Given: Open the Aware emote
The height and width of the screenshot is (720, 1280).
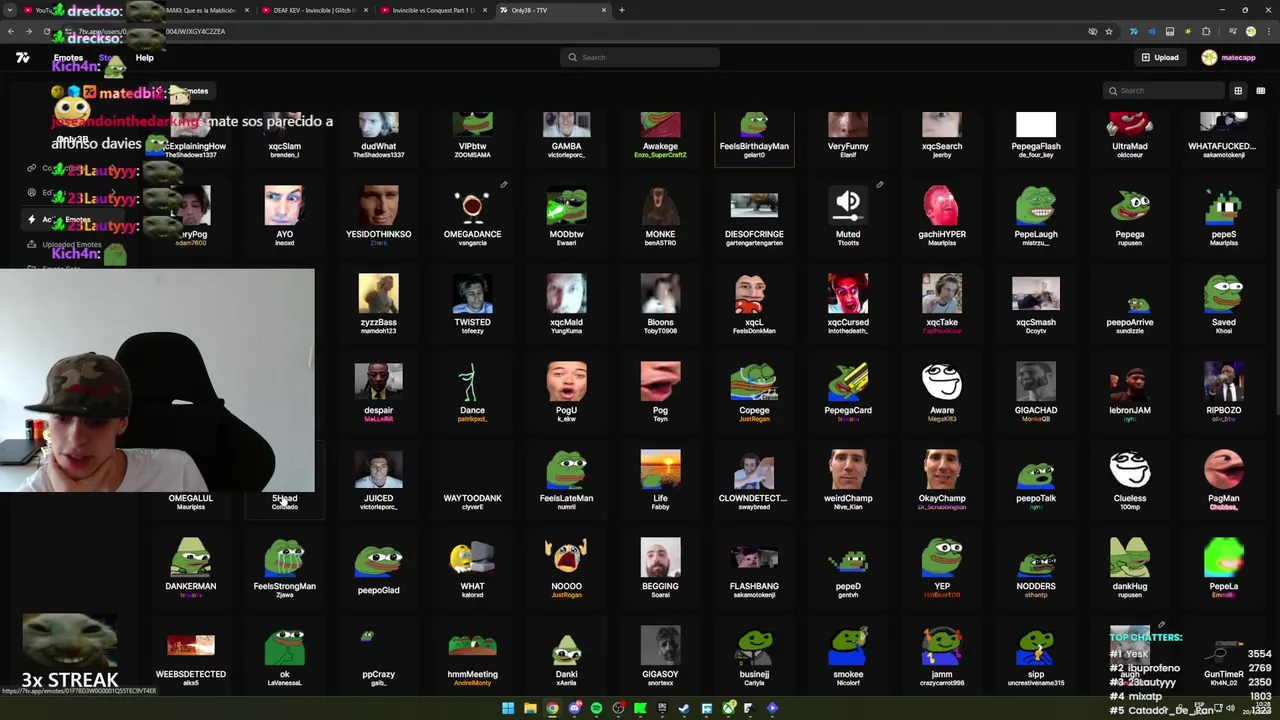Looking at the screenshot, I should [942, 391].
